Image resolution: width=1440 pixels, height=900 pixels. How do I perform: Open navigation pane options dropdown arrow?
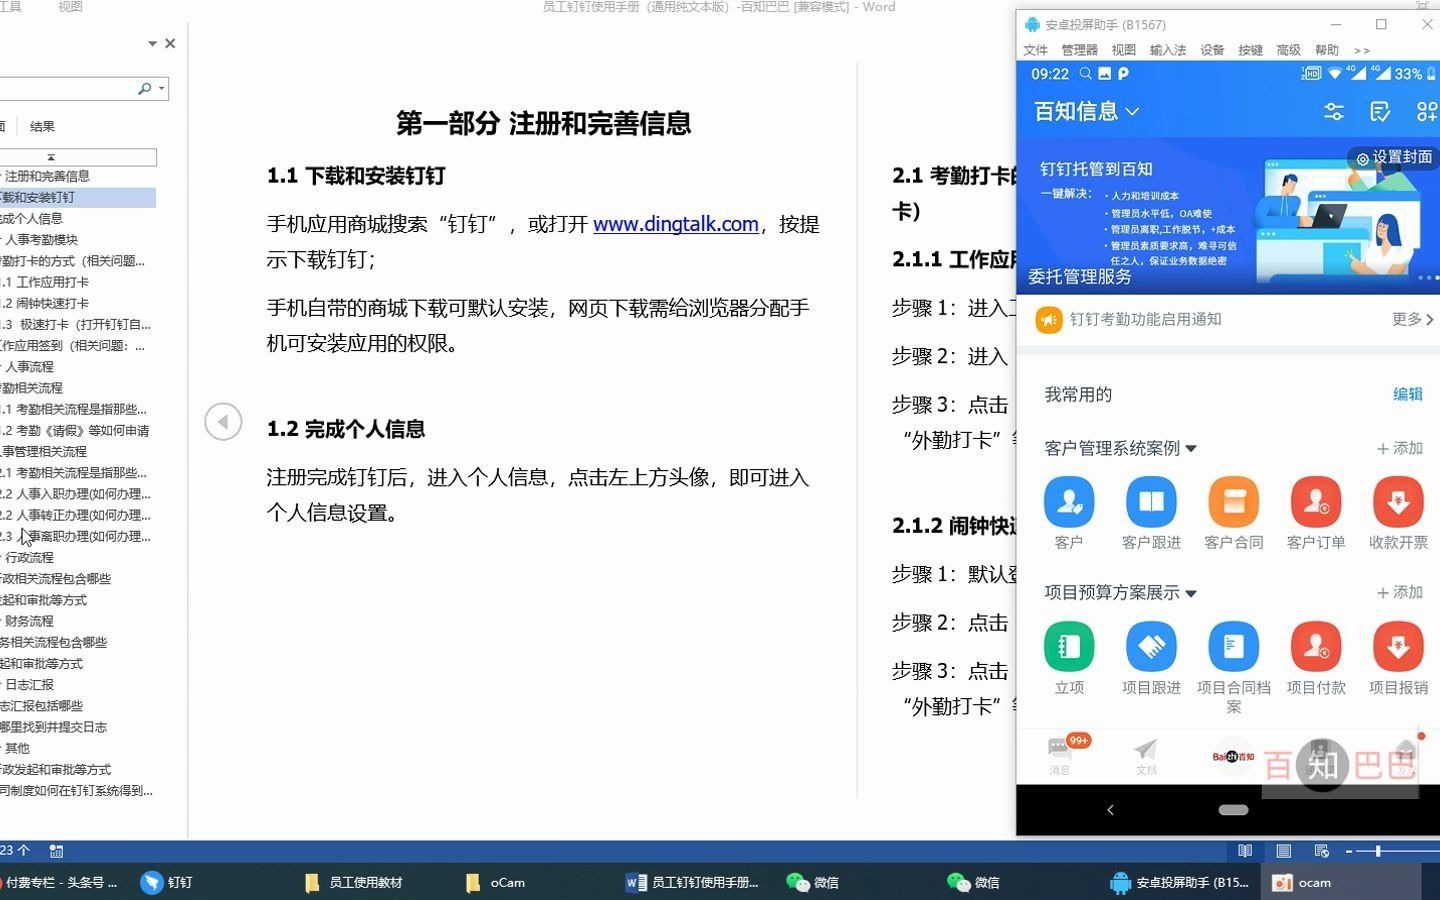(x=152, y=44)
